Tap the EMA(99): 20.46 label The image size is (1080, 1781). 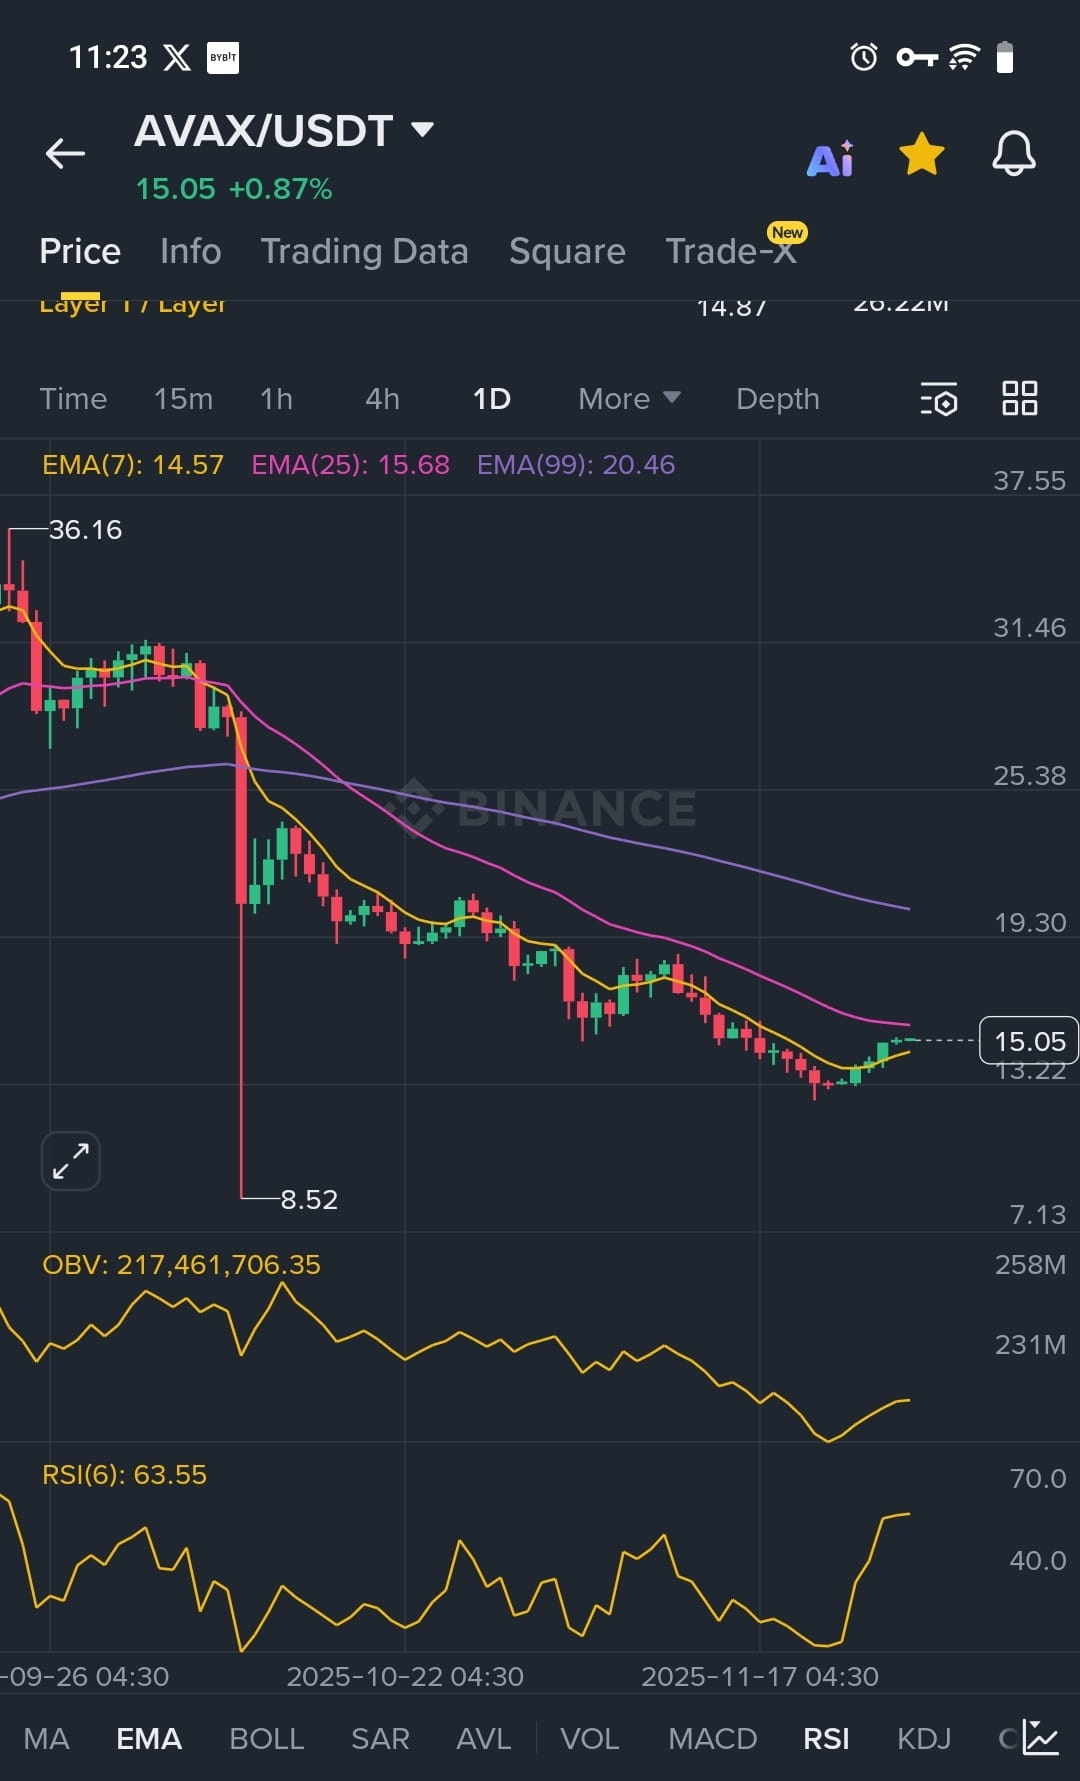point(576,465)
